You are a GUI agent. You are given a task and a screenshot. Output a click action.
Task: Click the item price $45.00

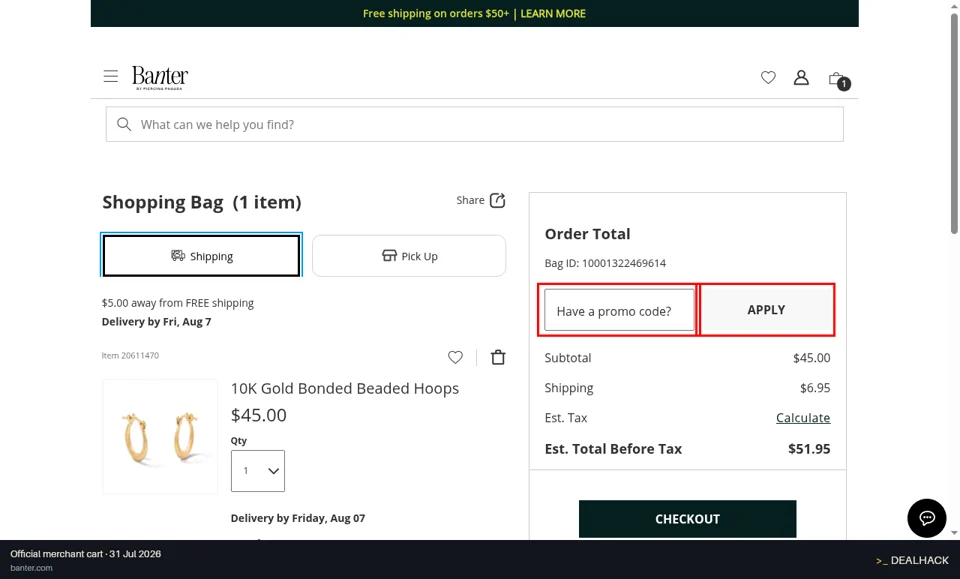pos(258,416)
